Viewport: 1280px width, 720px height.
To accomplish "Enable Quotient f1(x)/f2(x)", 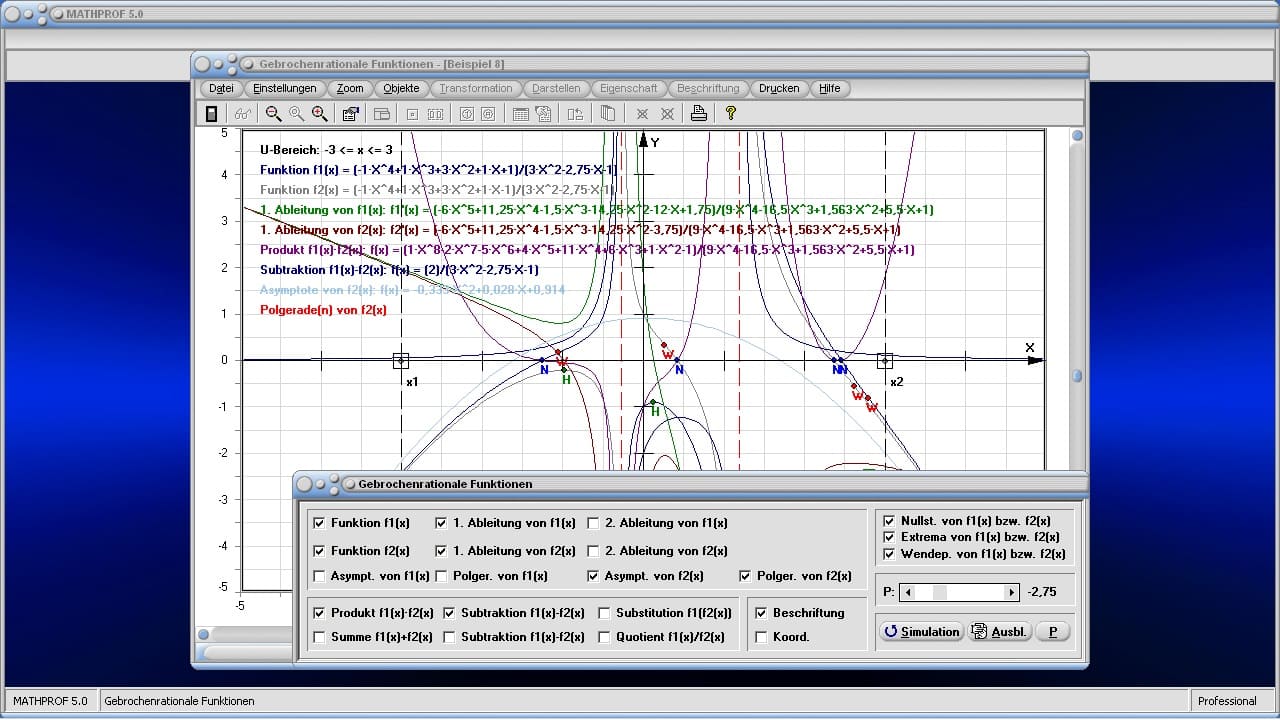I will [605, 637].
